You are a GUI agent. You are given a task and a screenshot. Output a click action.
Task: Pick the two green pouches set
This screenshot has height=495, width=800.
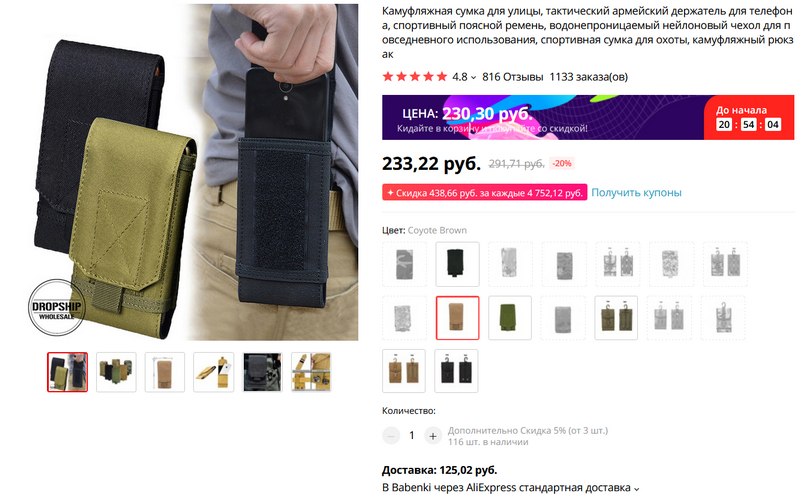(616, 317)
